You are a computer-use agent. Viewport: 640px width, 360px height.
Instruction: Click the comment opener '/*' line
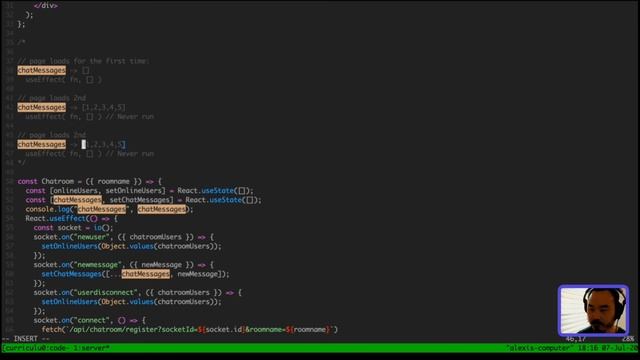pyautogui.click(x=21, y=42)
